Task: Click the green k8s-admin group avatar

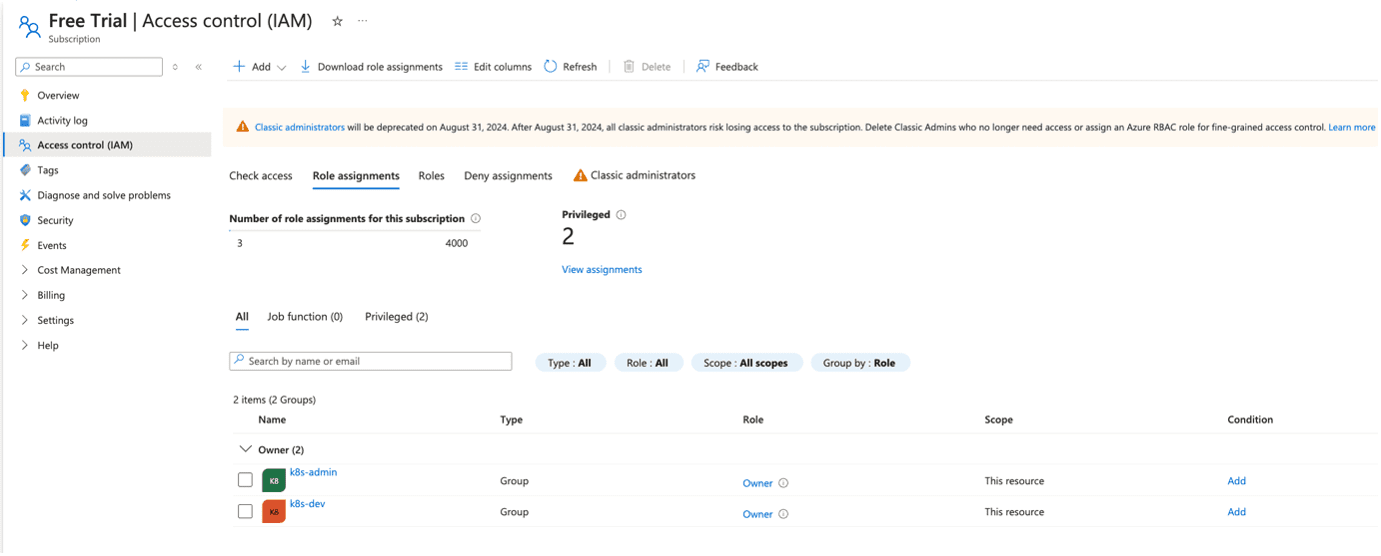Action: 274,481
